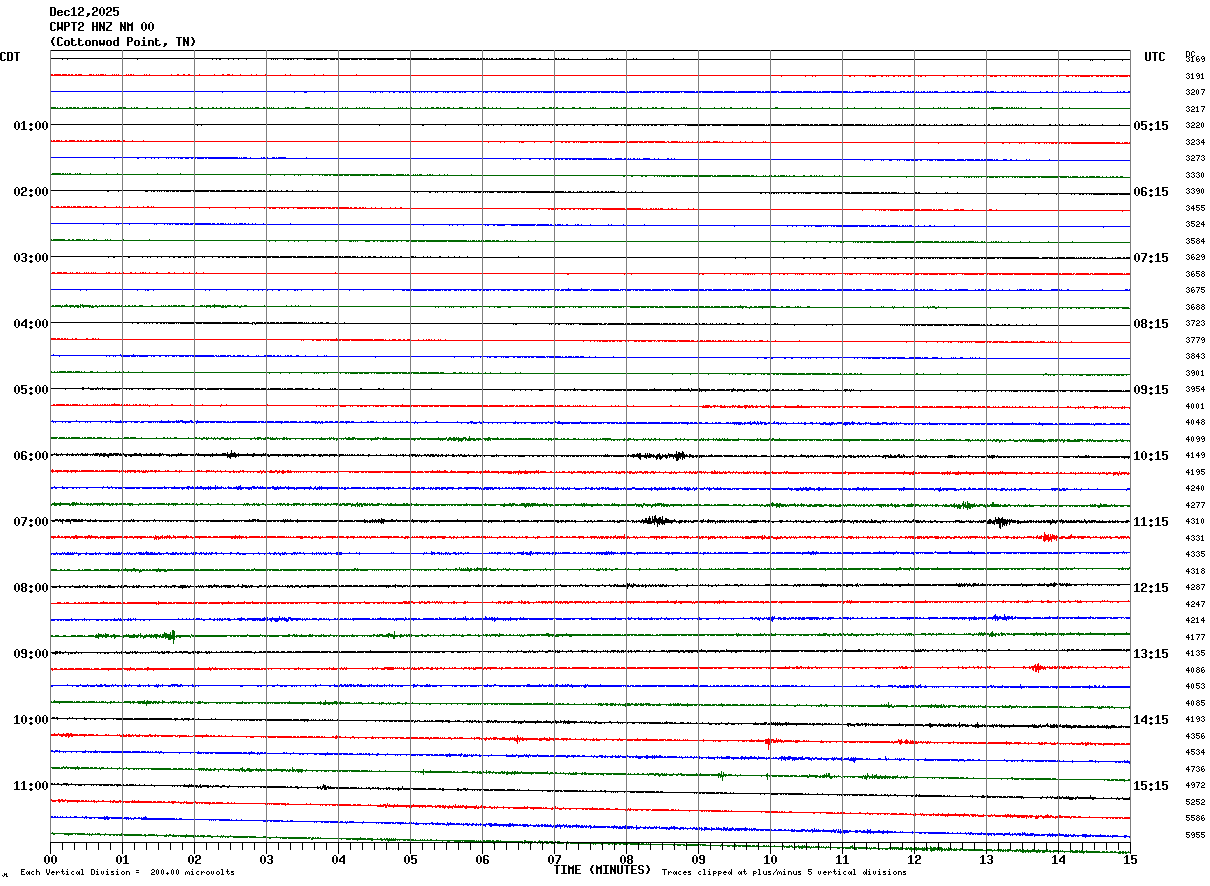
Task: Click the 10:00 CDT hour label
Action: pyautogui.click(x=31, y=720)
